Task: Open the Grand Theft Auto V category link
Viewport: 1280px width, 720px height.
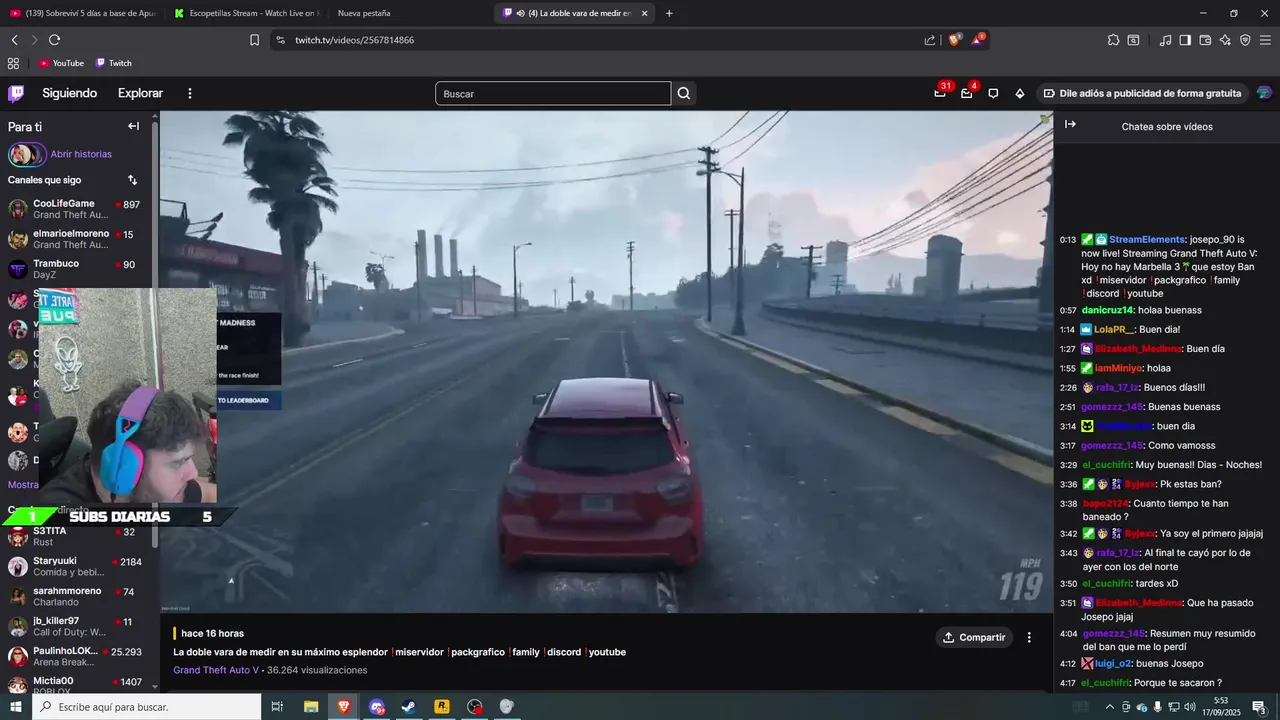Action: [x=216, y=670]
